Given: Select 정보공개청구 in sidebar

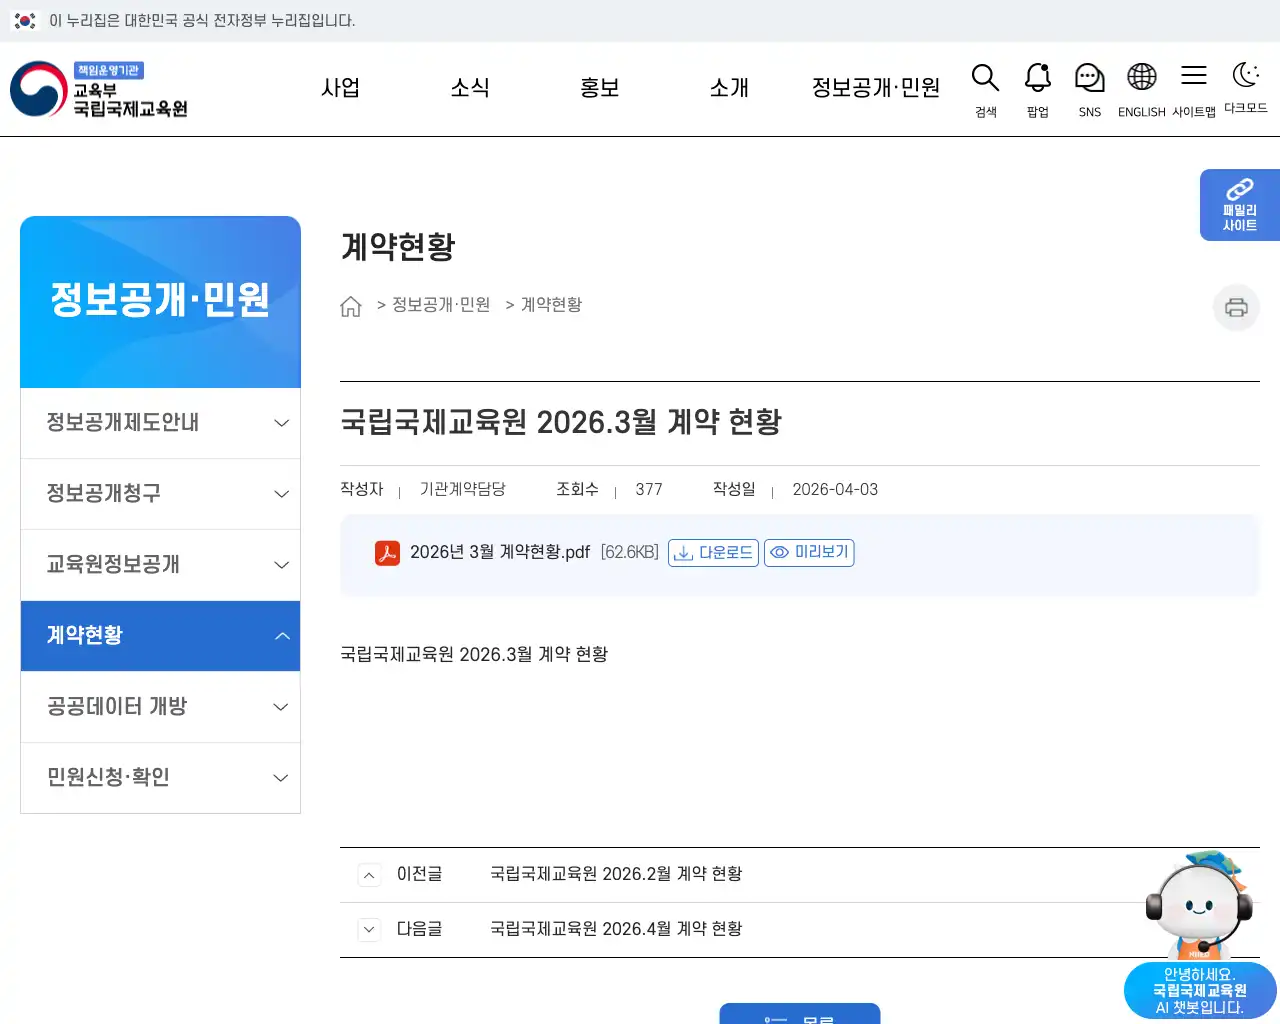Looking at the screenshot, I should tap(160, 494).
